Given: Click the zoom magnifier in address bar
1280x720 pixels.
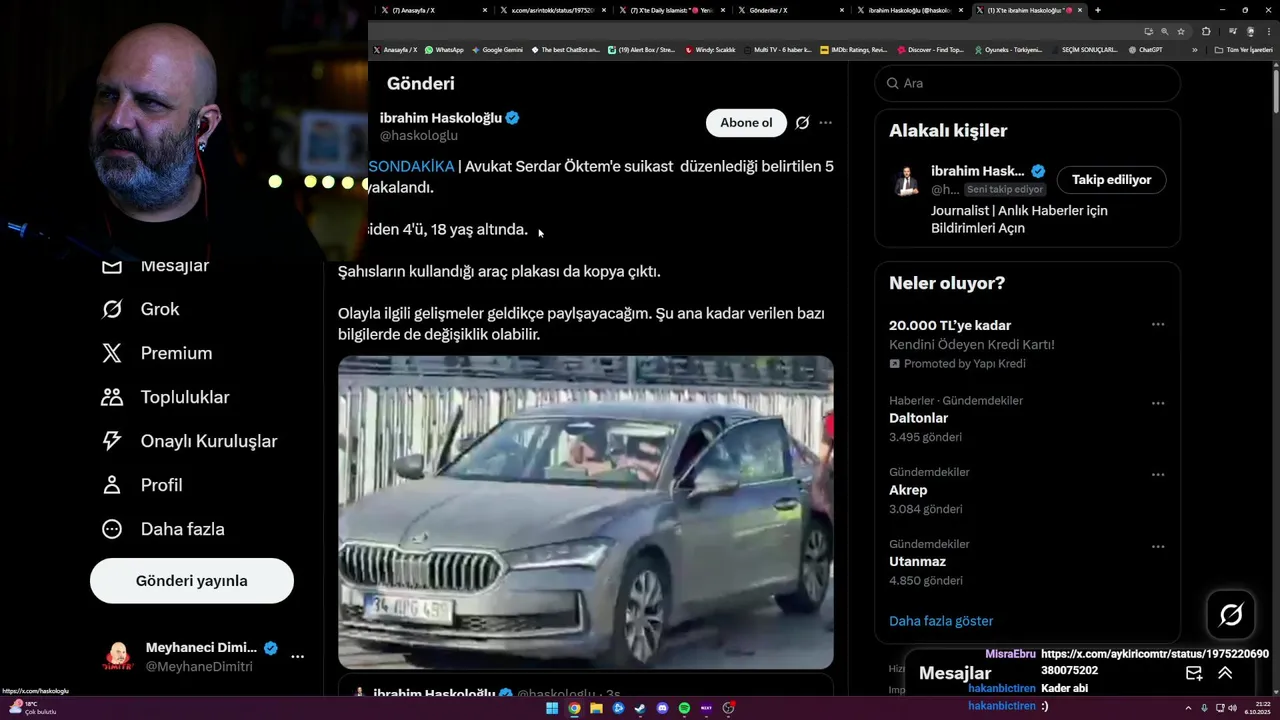Looking at the screenshot, I should click(x=1164, y=31).
